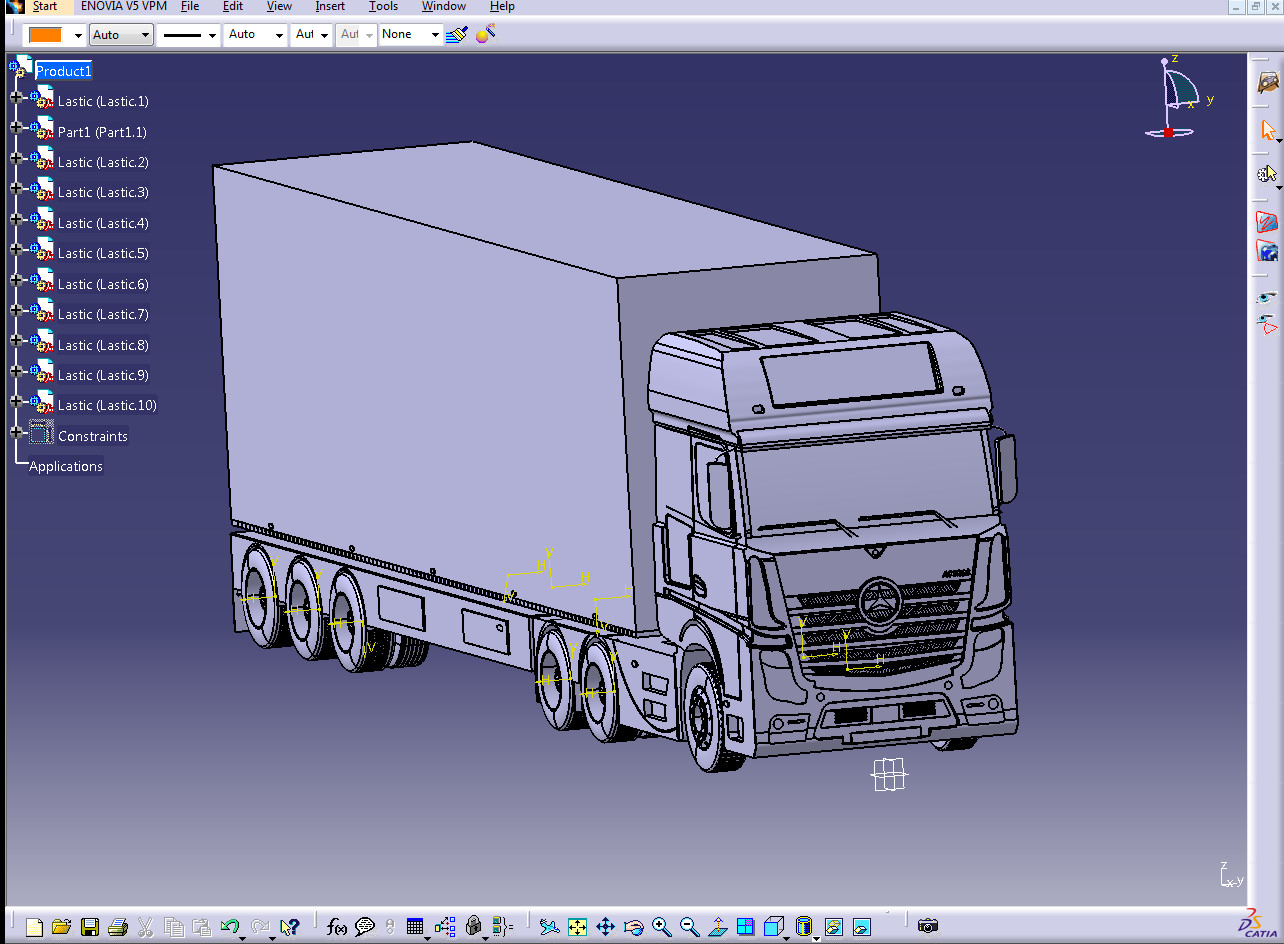Toggle the Hide/Show eye icon
Screen dimensions: 1284x944
click(1268, 297)
